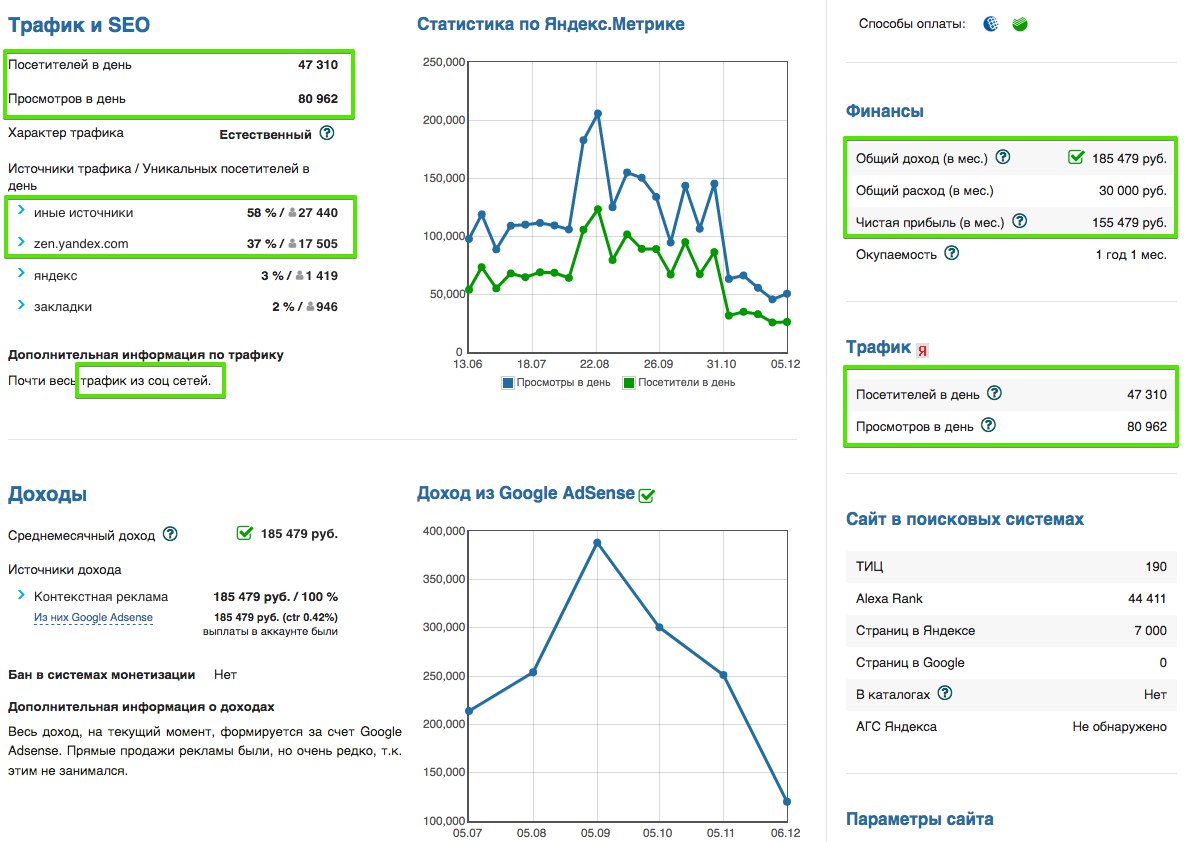Click the WebMoney payment icon
The image size is (1187, 842).
click(x=990, y=24)
